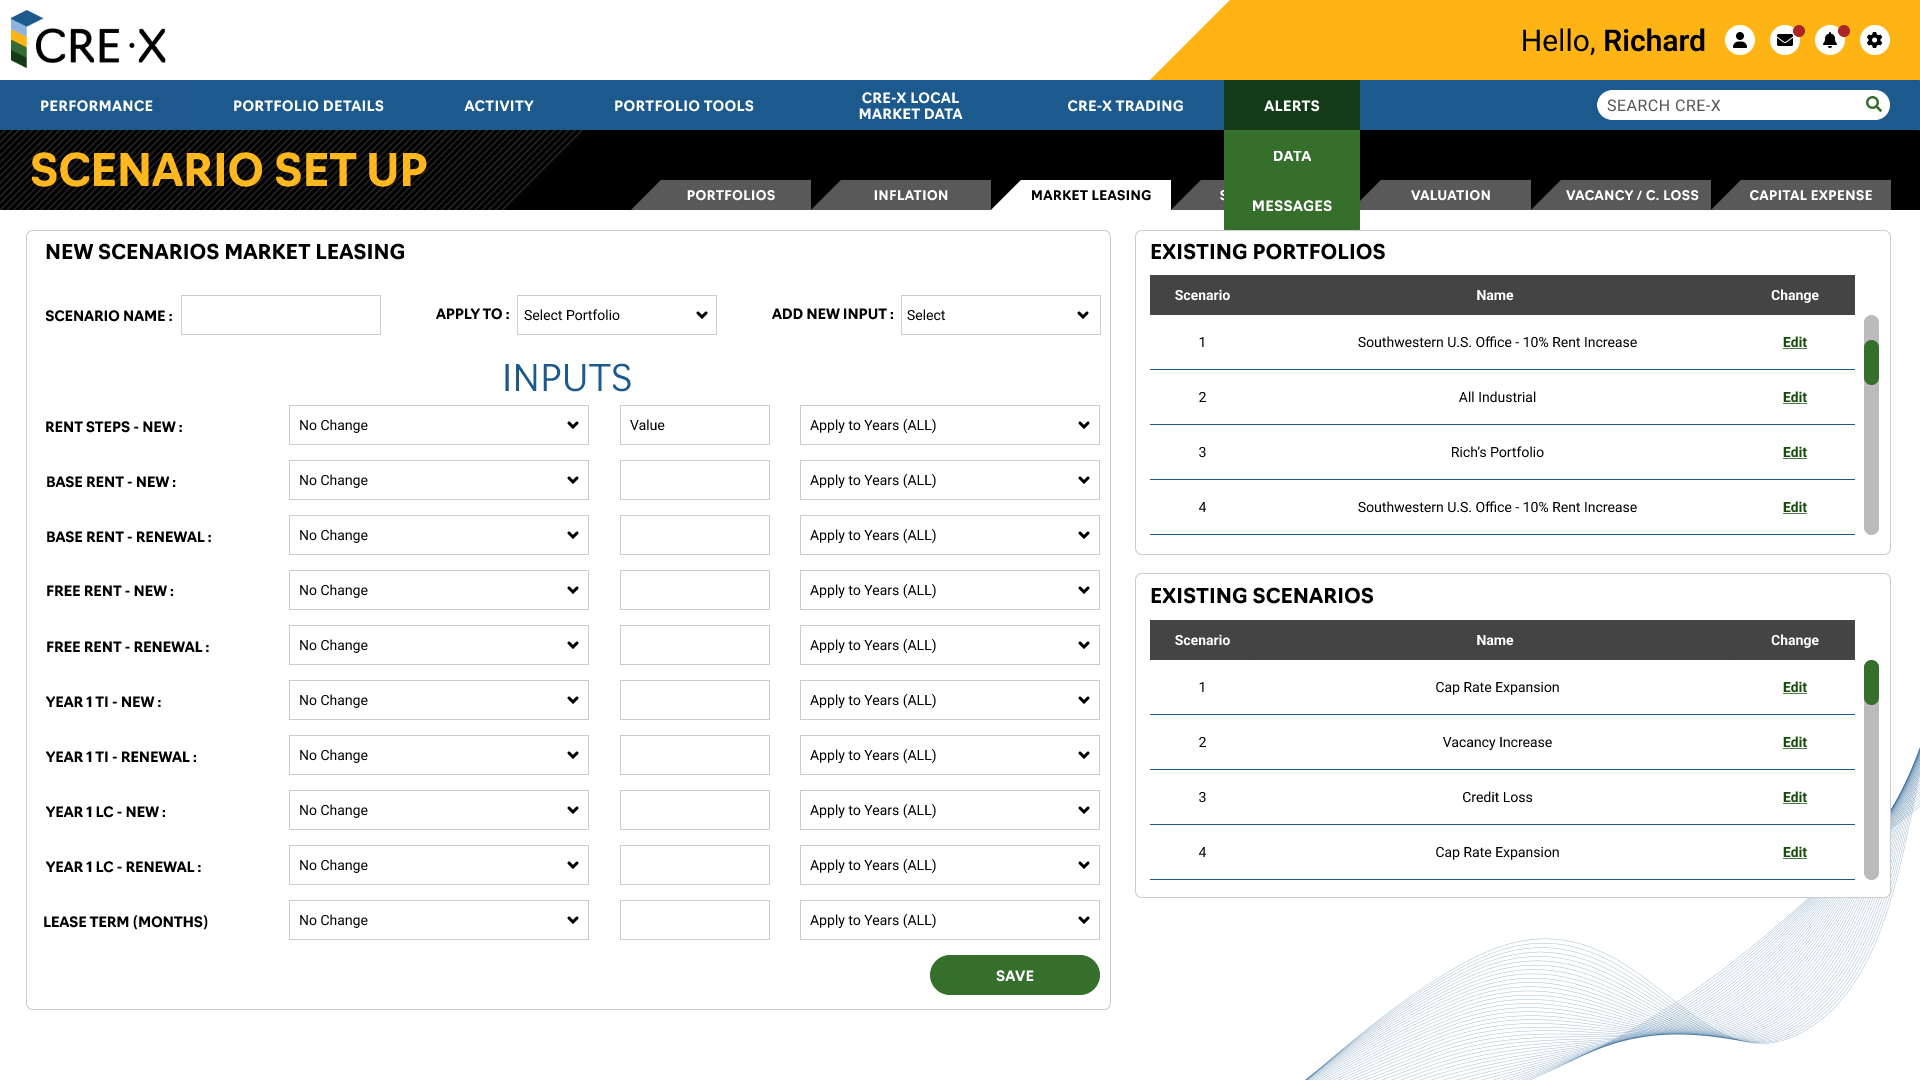Open the Portfolio Tools menu
The image size is (1920, 1080).
coord(684,105)
